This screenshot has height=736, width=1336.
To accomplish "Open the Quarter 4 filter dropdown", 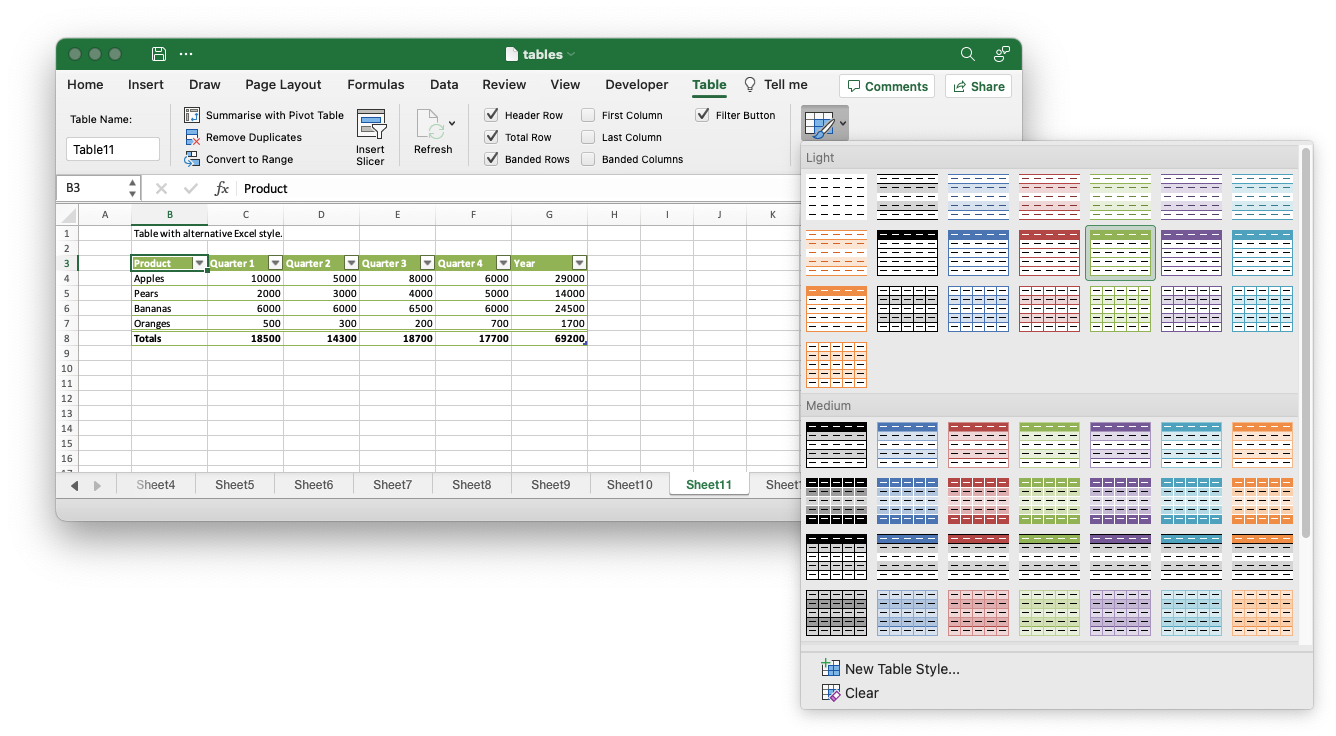I will pyautogui.click(x=503, y=263).
